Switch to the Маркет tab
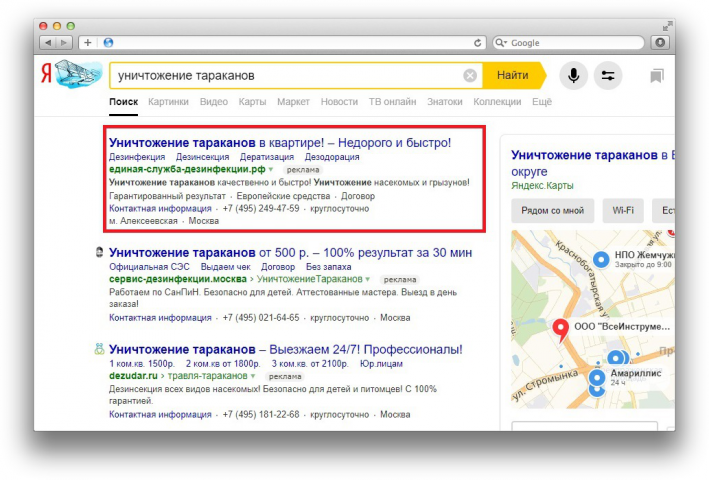This screenshot has height=480, width=709. 293,102
